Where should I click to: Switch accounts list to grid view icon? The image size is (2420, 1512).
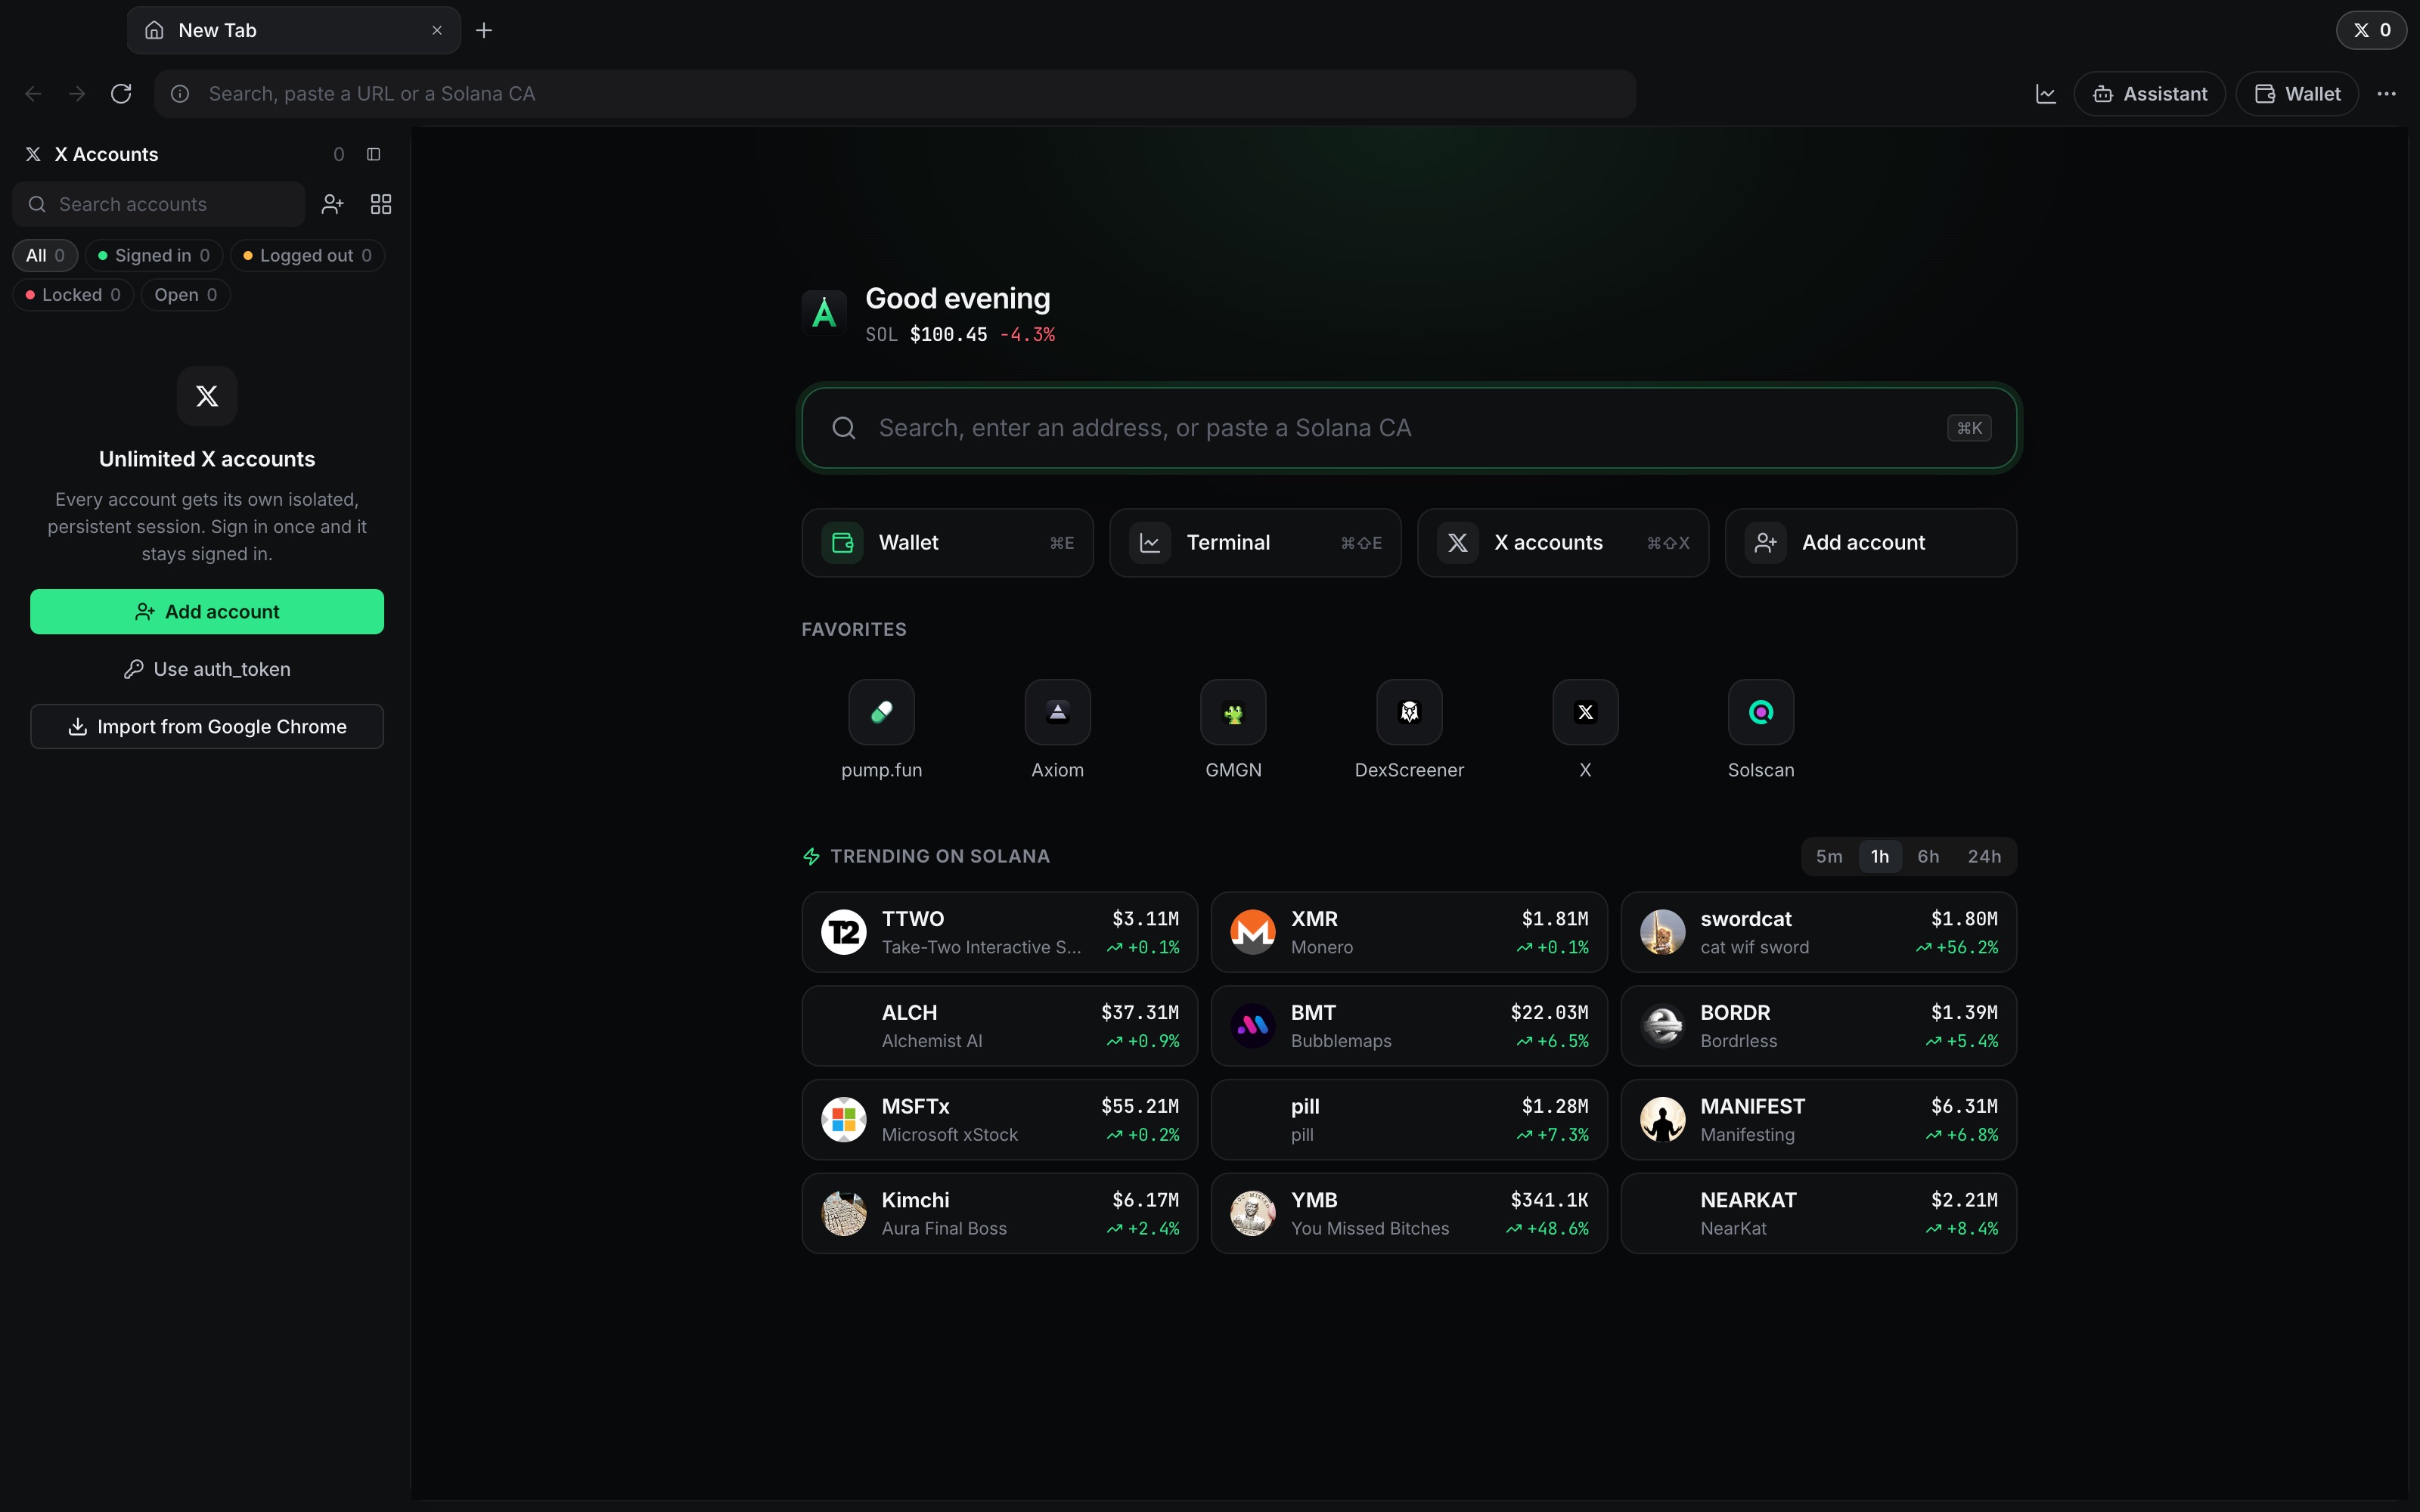point(381,204)
